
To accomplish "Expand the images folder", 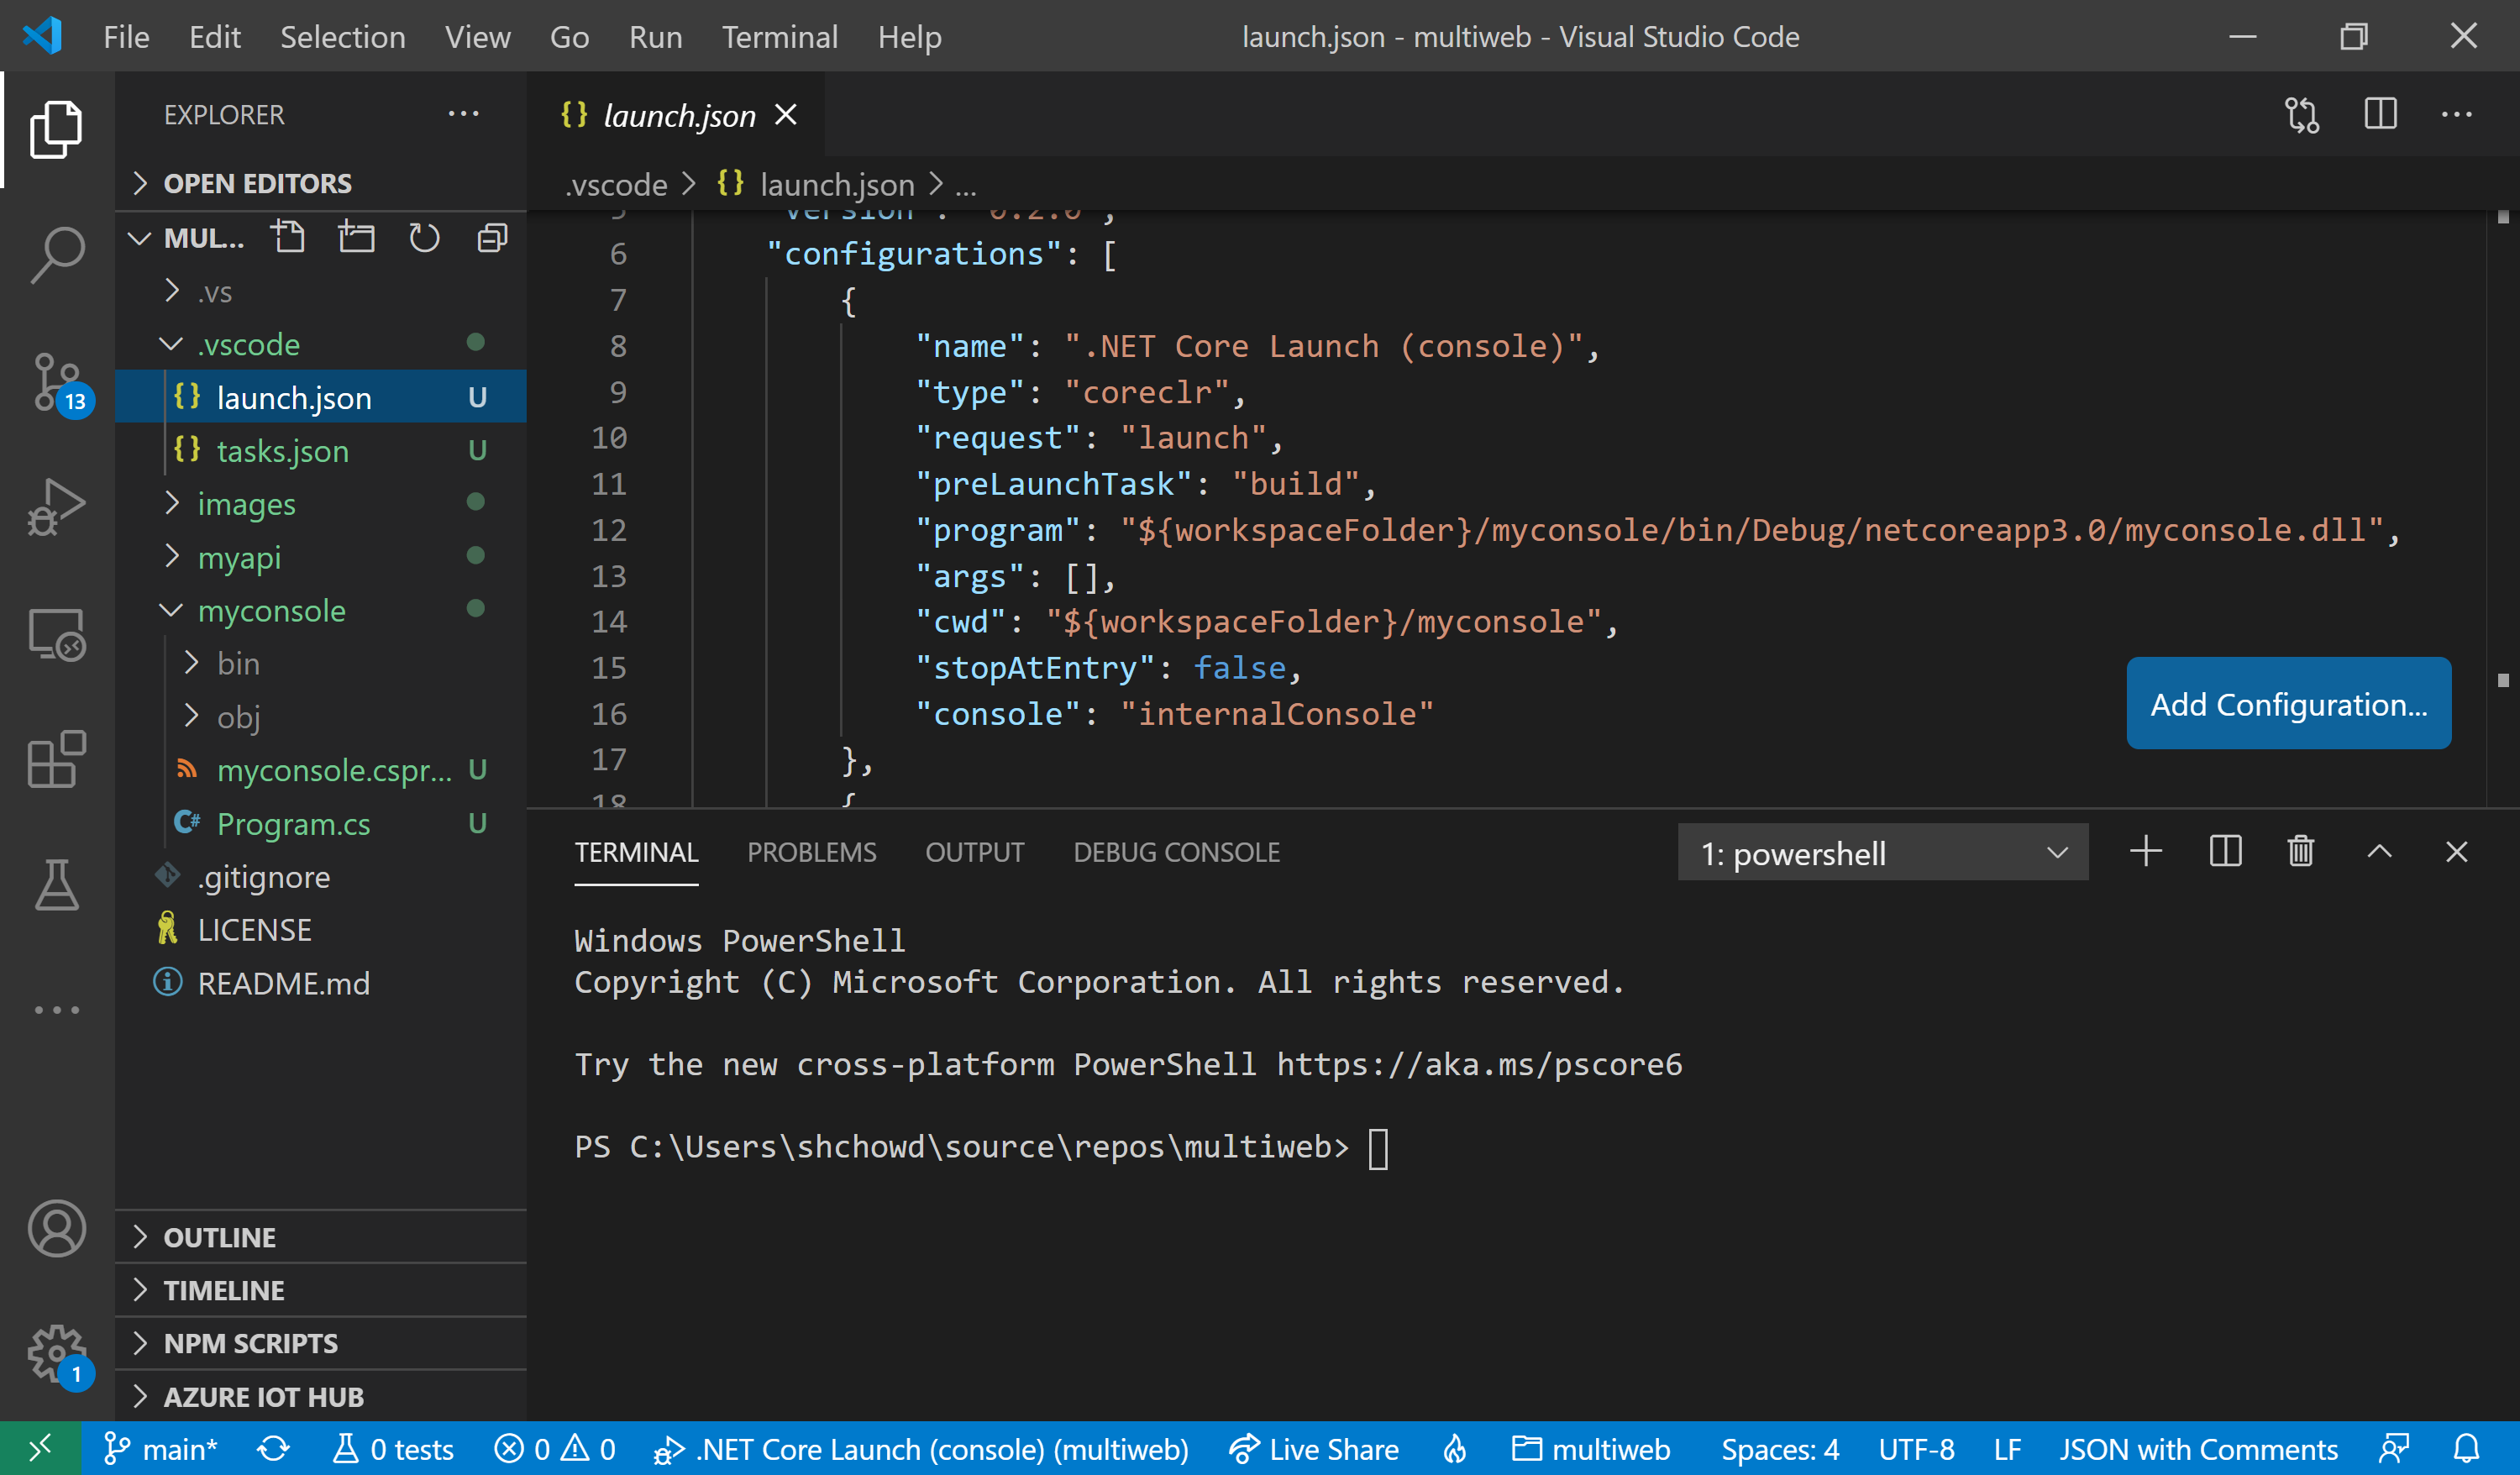I will point(246,504).
